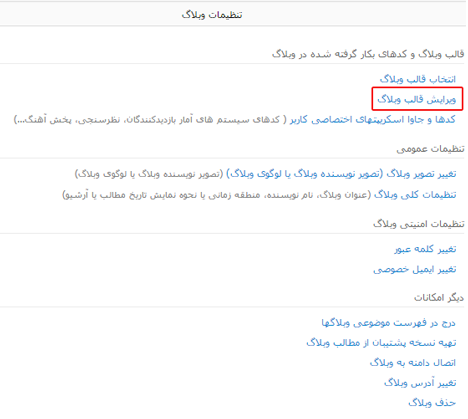This screenshot has height=419, width=468.
Task: Open کدها و جاوا اسکریپتهای اختصاصی کاربر link
Action: coord(373,119)
